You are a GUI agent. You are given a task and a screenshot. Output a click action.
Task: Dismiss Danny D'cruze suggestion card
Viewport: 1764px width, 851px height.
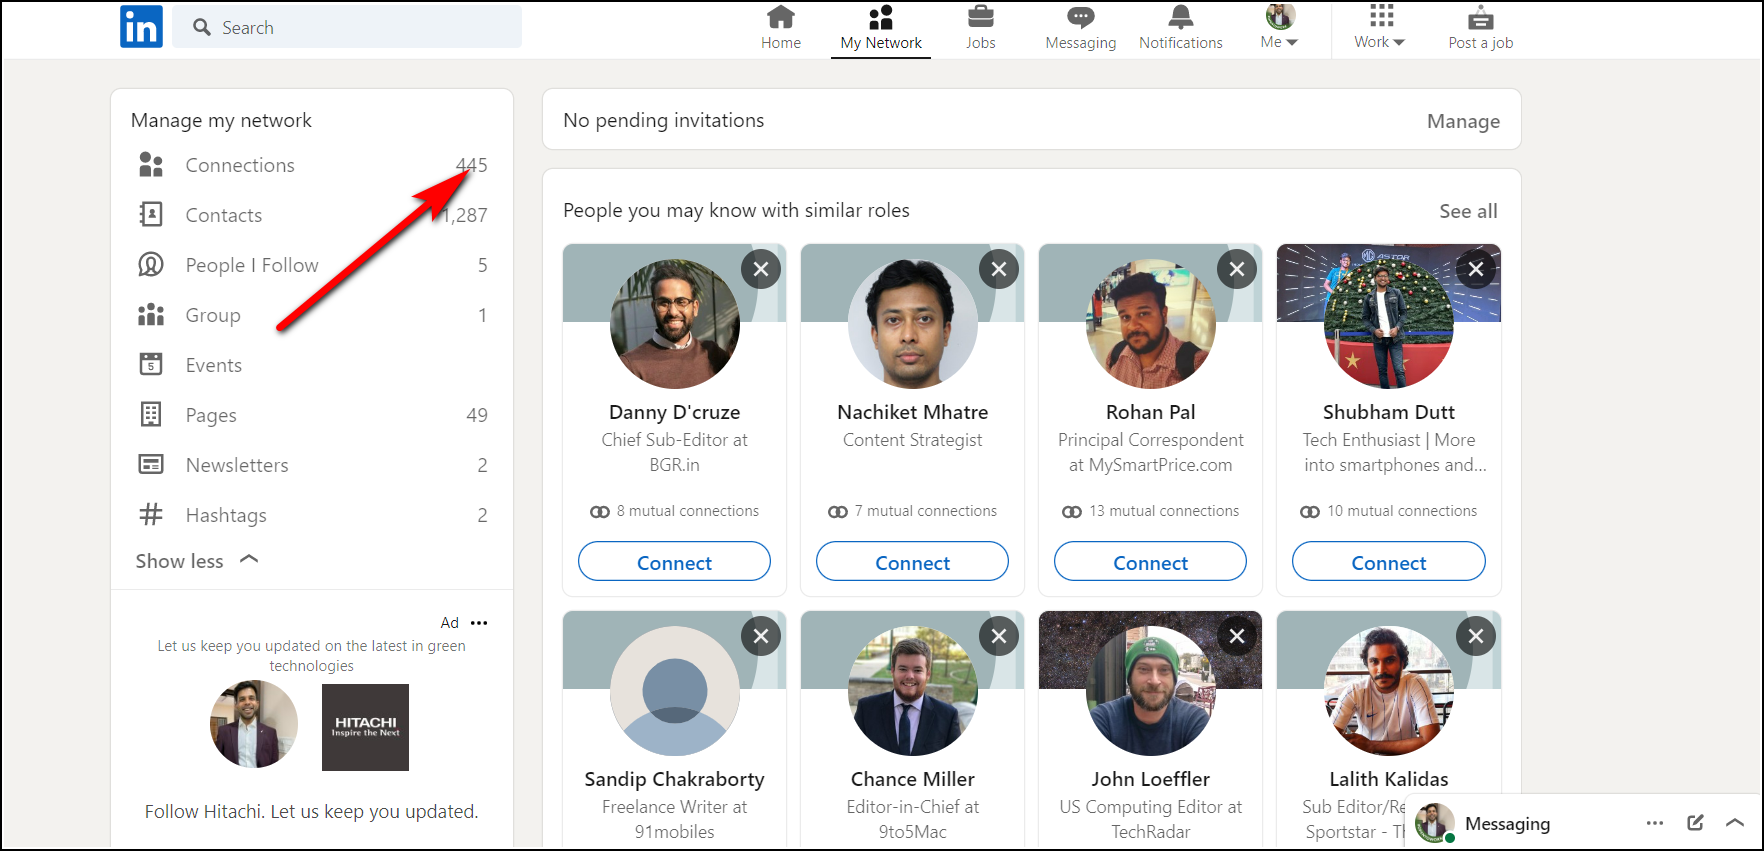(x=761, y=269)
